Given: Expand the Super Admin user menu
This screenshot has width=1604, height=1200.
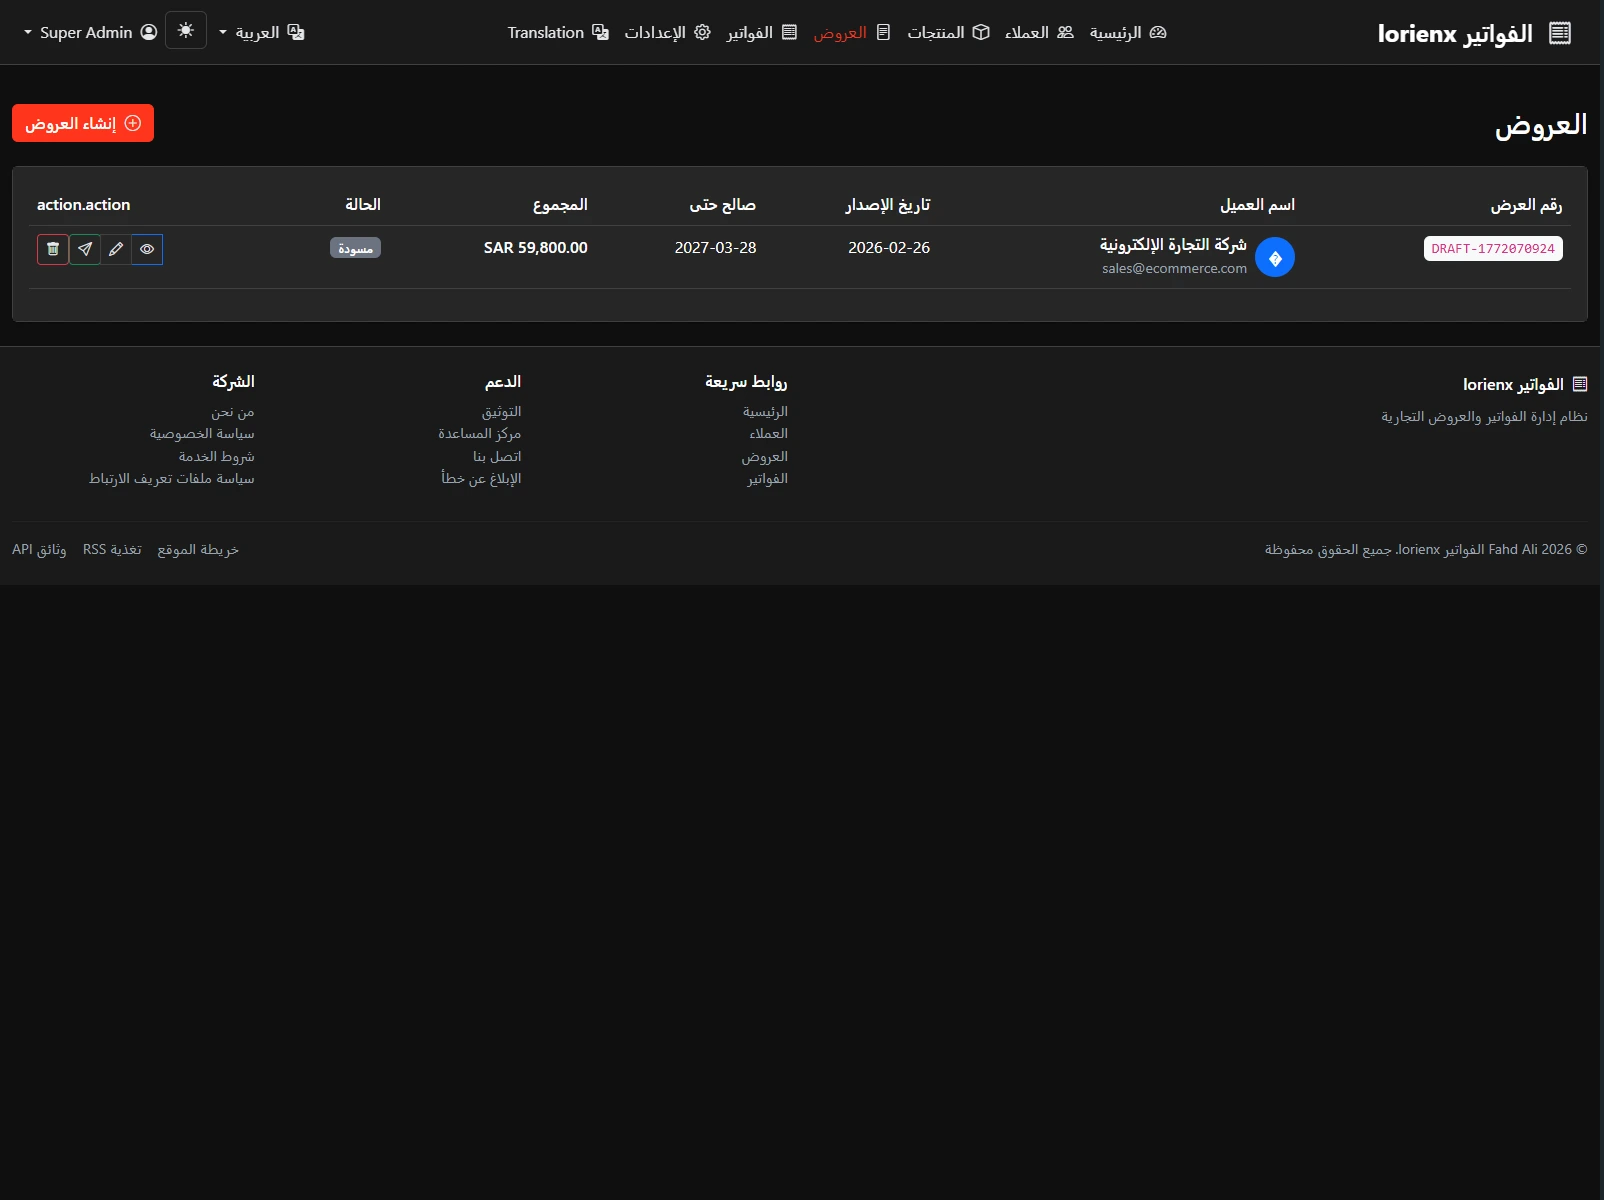Looking at the screenshot, I should (90, 32).
